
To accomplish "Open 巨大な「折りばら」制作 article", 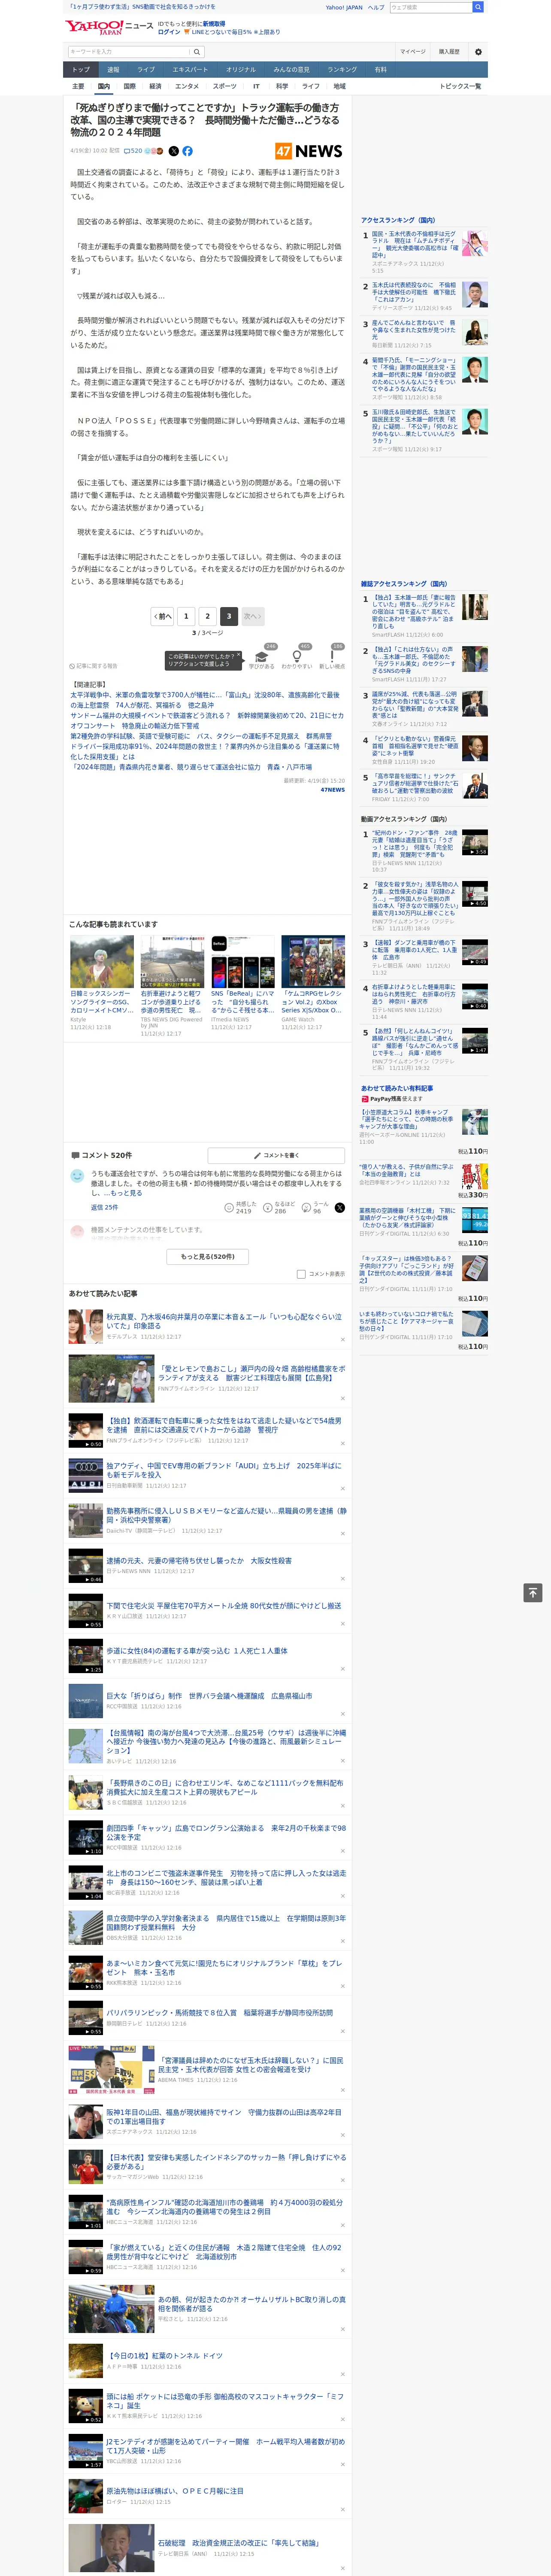I will click(x=209, y=1696).
